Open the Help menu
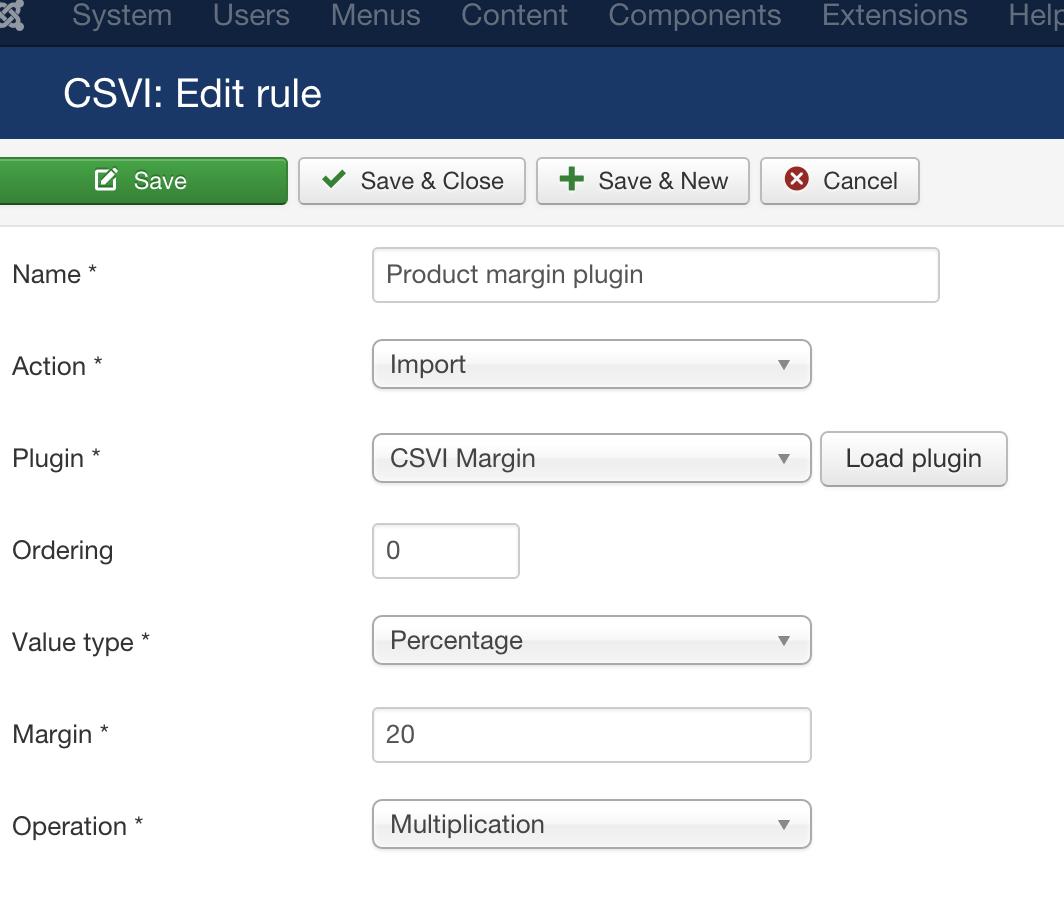 [1036, 15]
